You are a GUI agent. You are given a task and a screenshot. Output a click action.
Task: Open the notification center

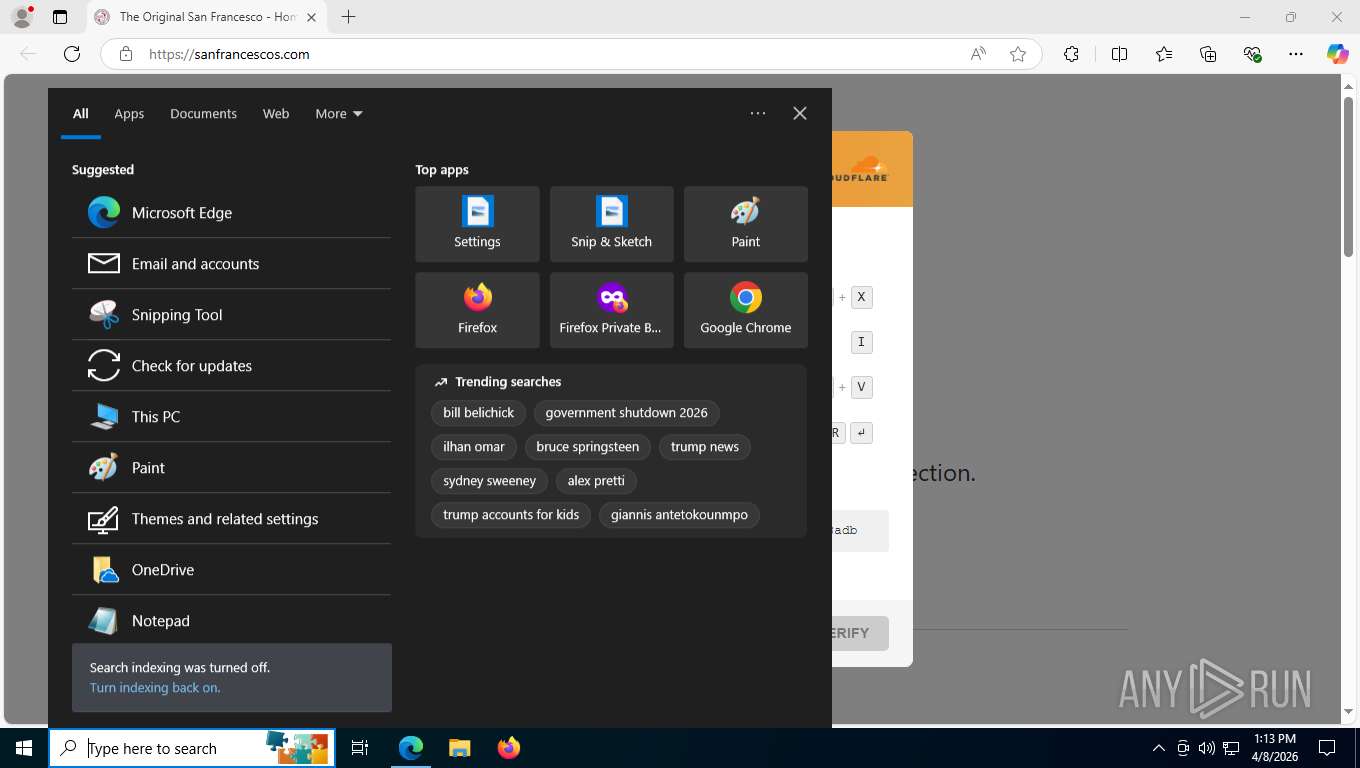point(1327,748)
